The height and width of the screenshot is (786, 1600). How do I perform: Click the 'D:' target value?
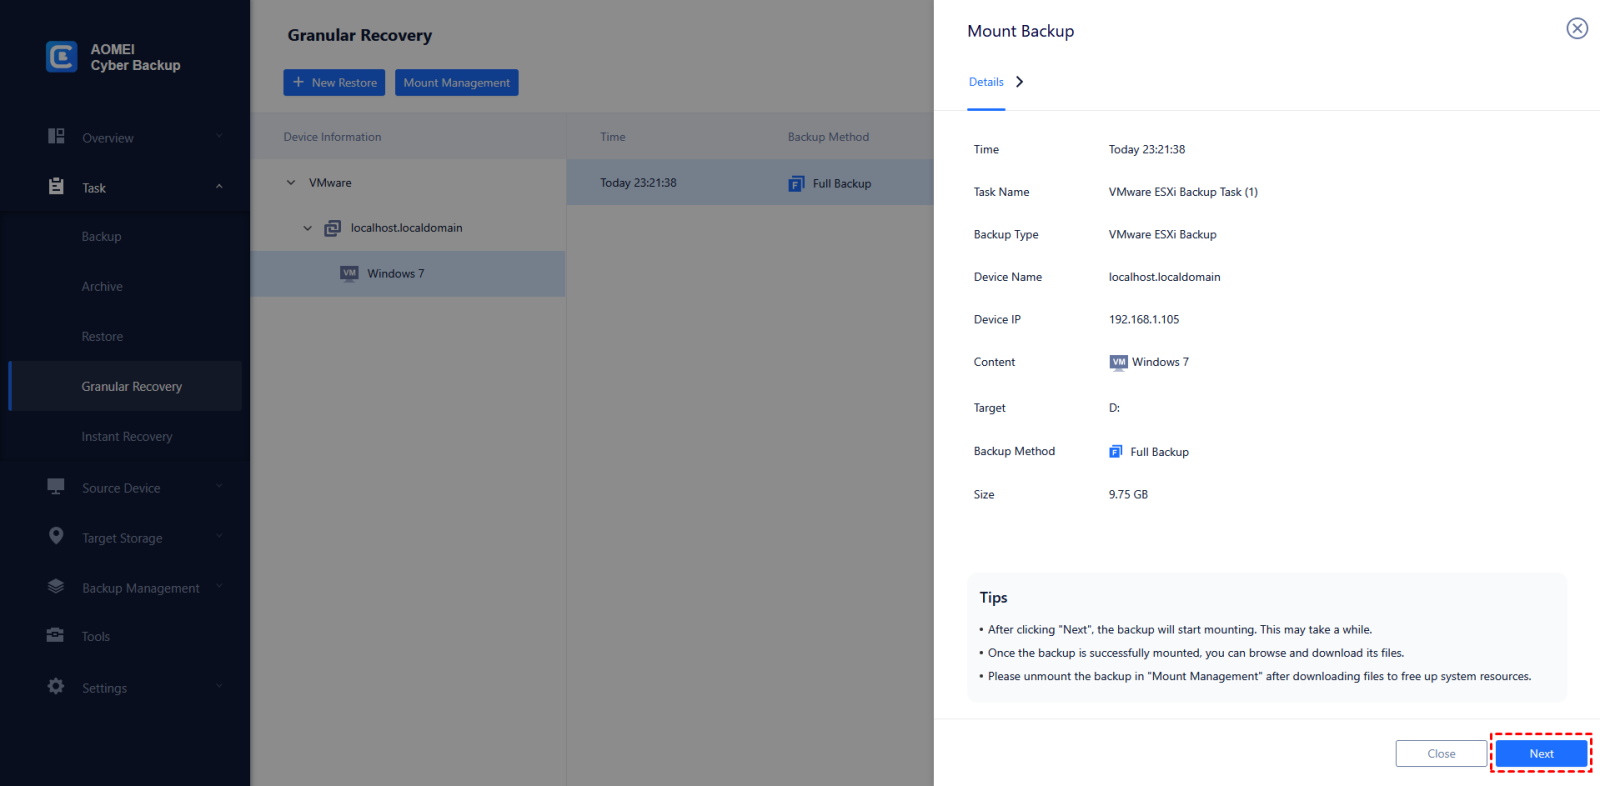pos(1114,408)
